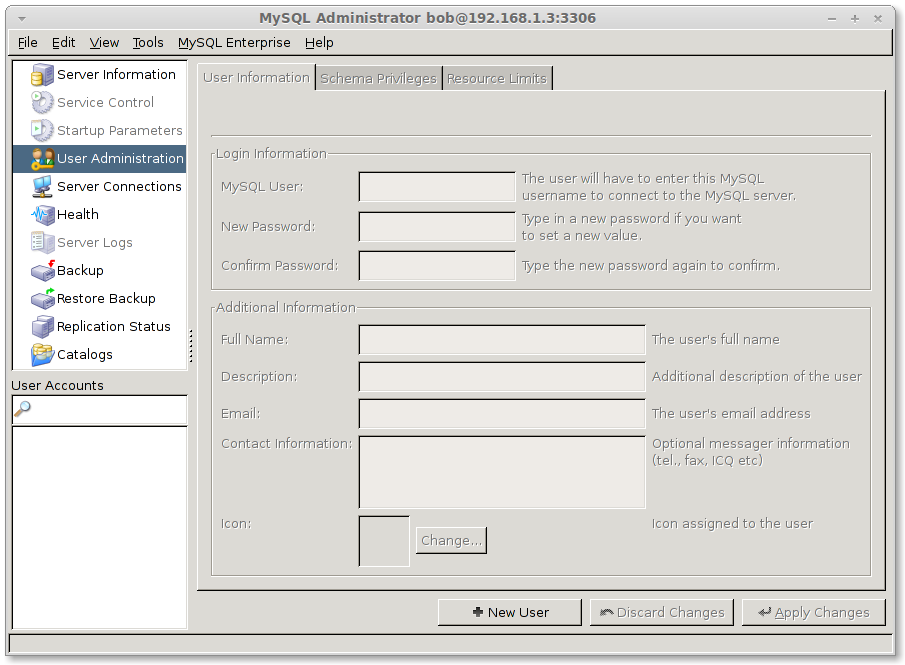
Task: Focus the MySQL User input field
Action: [437, 186]
